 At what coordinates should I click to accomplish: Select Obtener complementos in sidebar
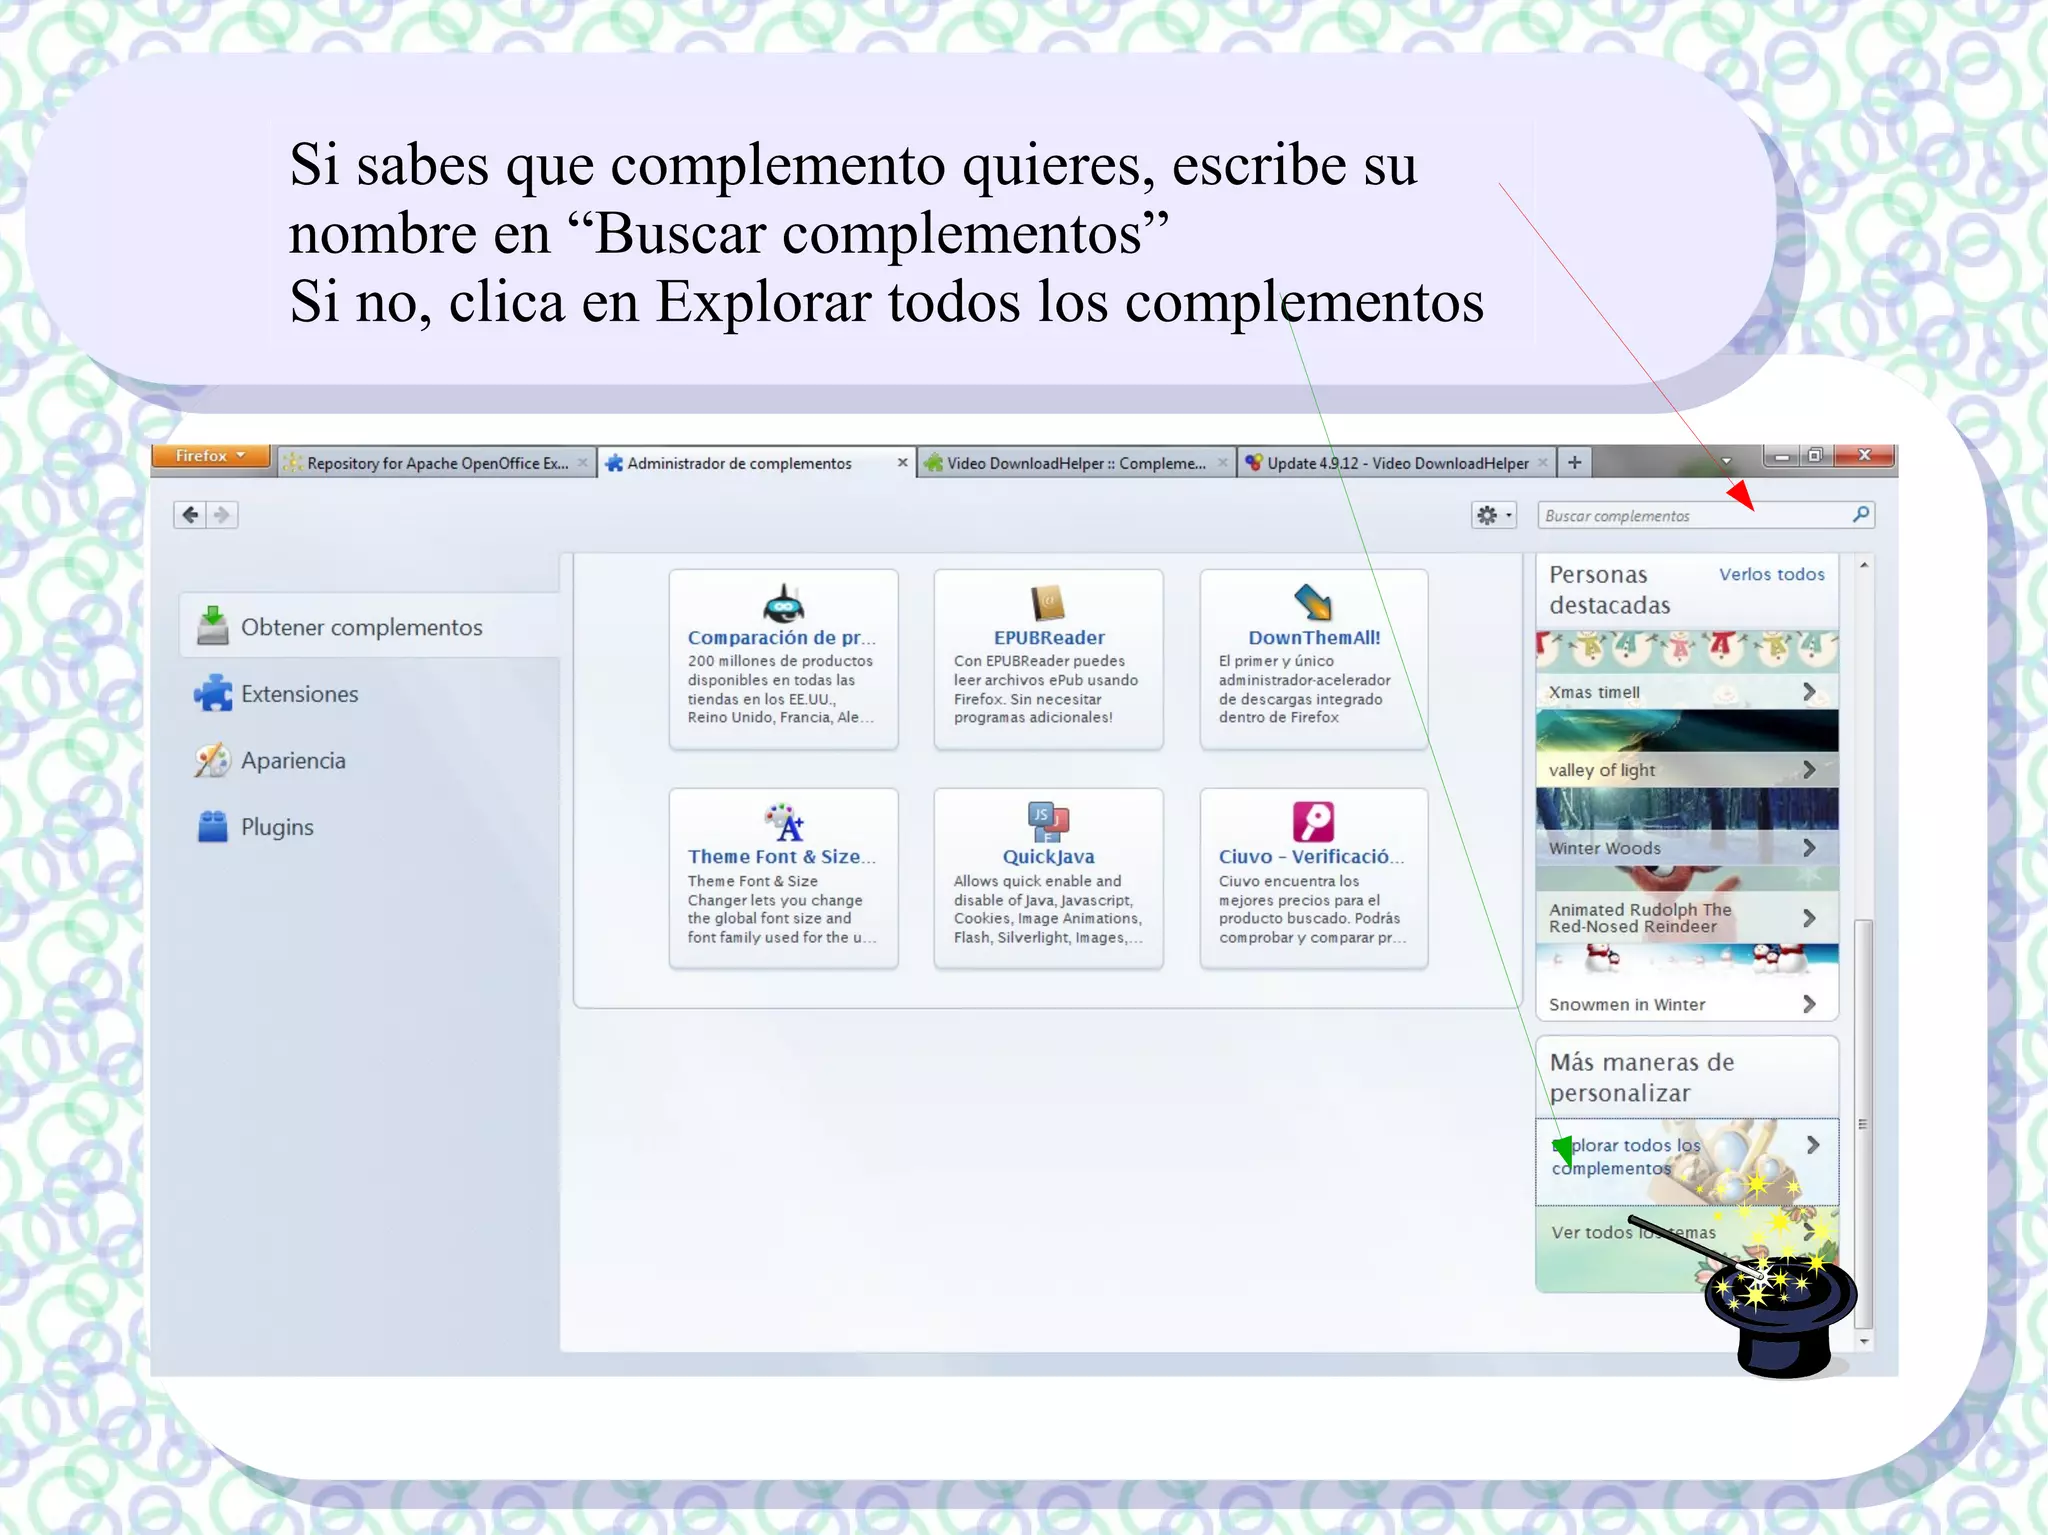(x=369, y=626)
